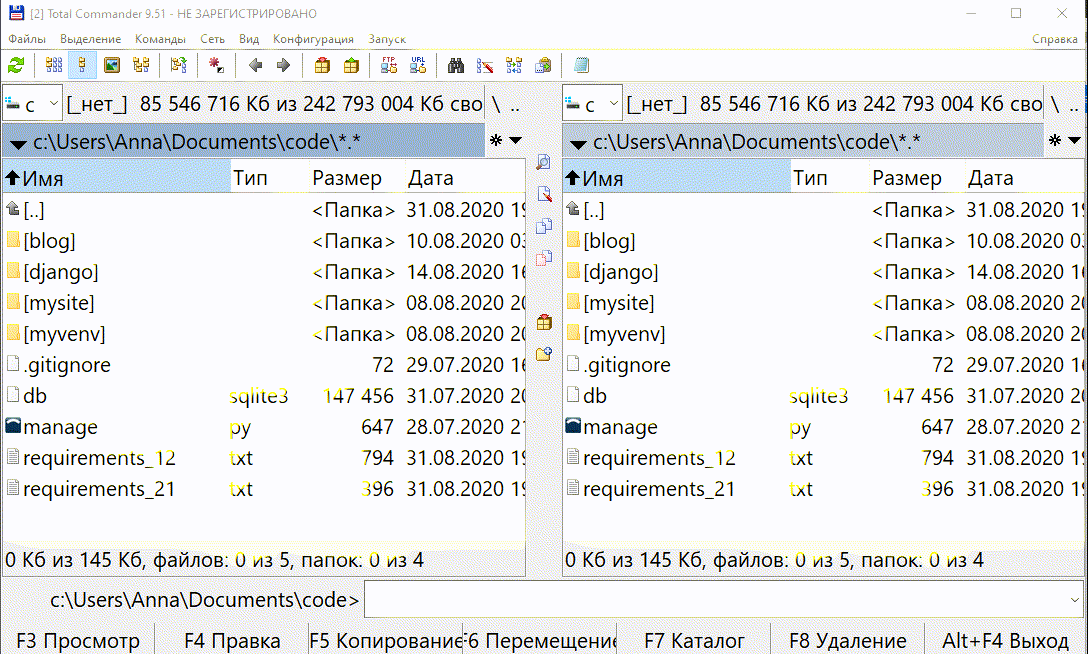
Task: Open the Справка help menu
Action: (x=1055, y=40)
